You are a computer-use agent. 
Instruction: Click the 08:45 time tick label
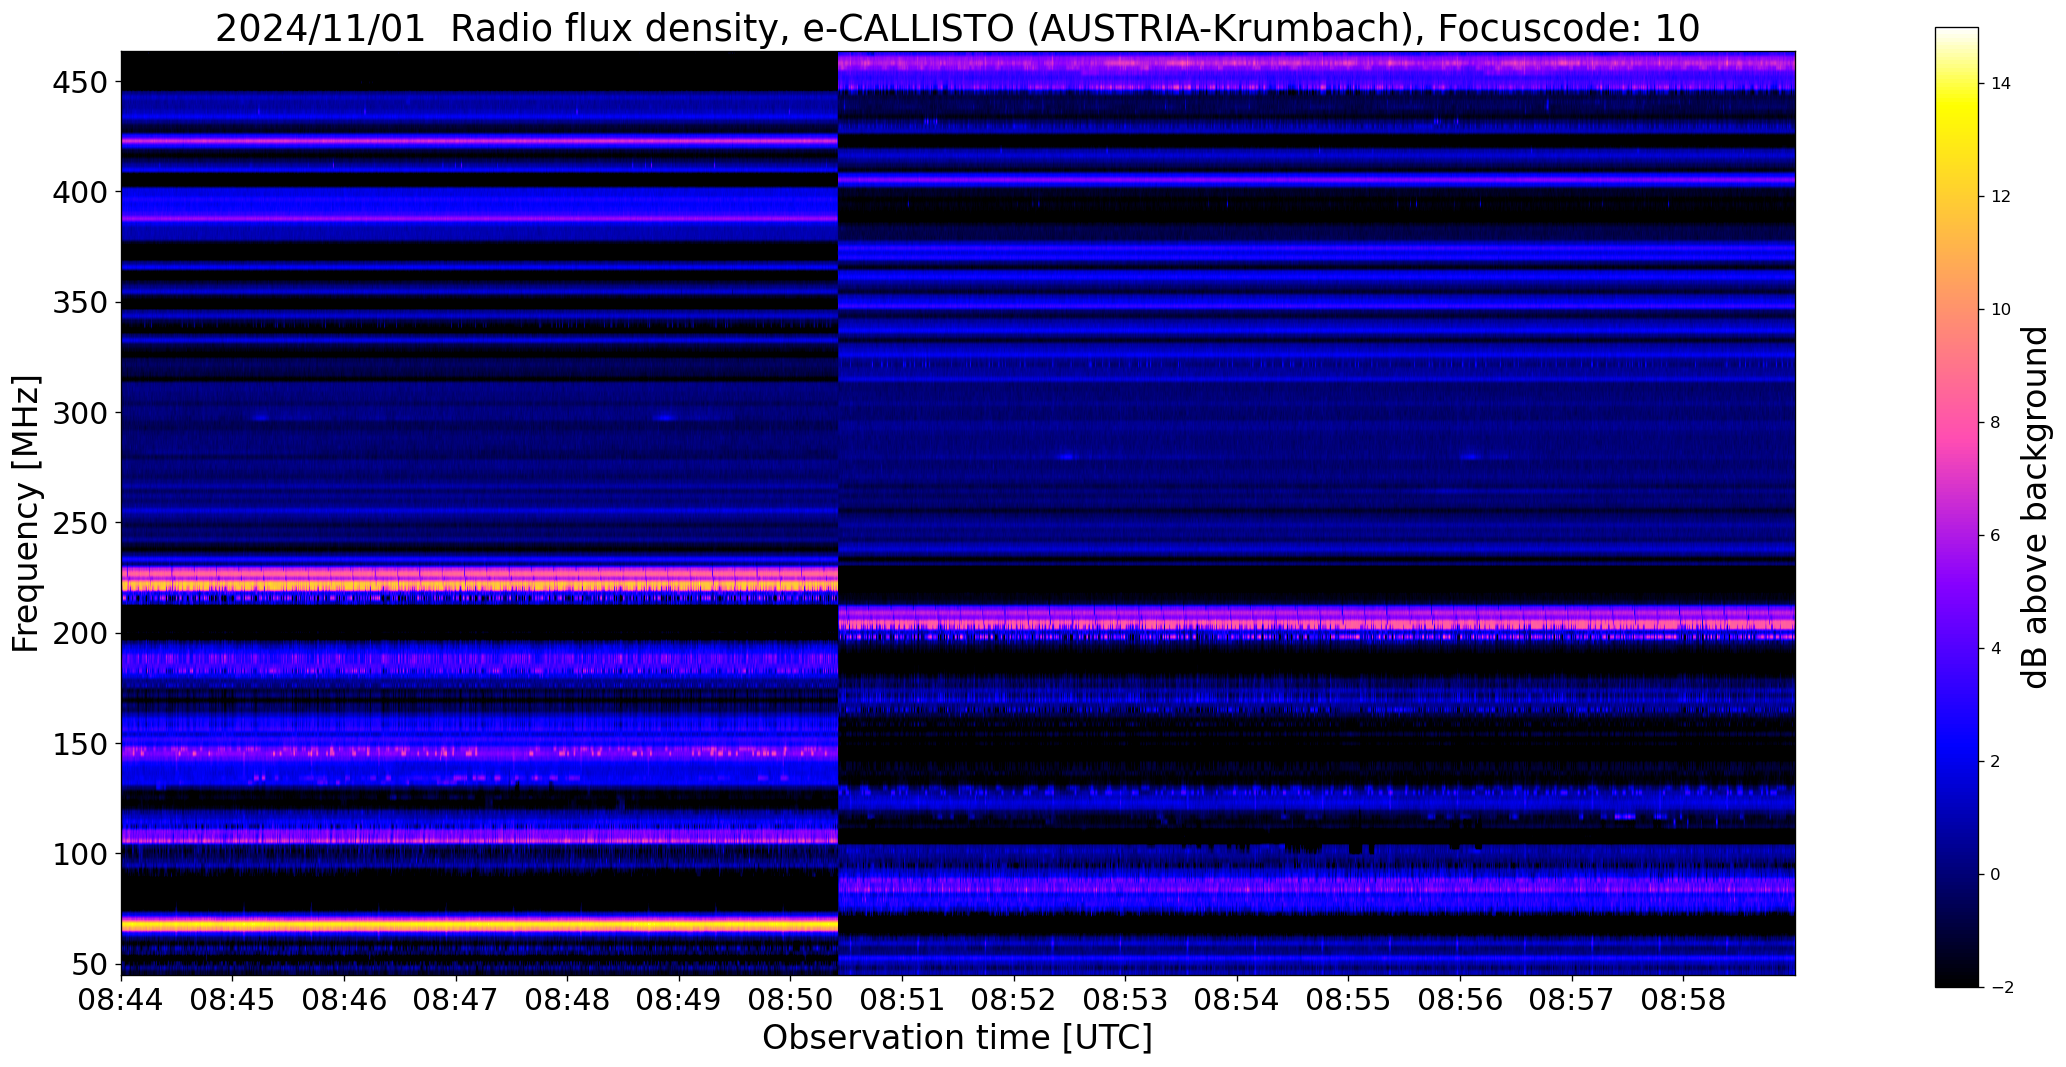(x=233, y=1001)
